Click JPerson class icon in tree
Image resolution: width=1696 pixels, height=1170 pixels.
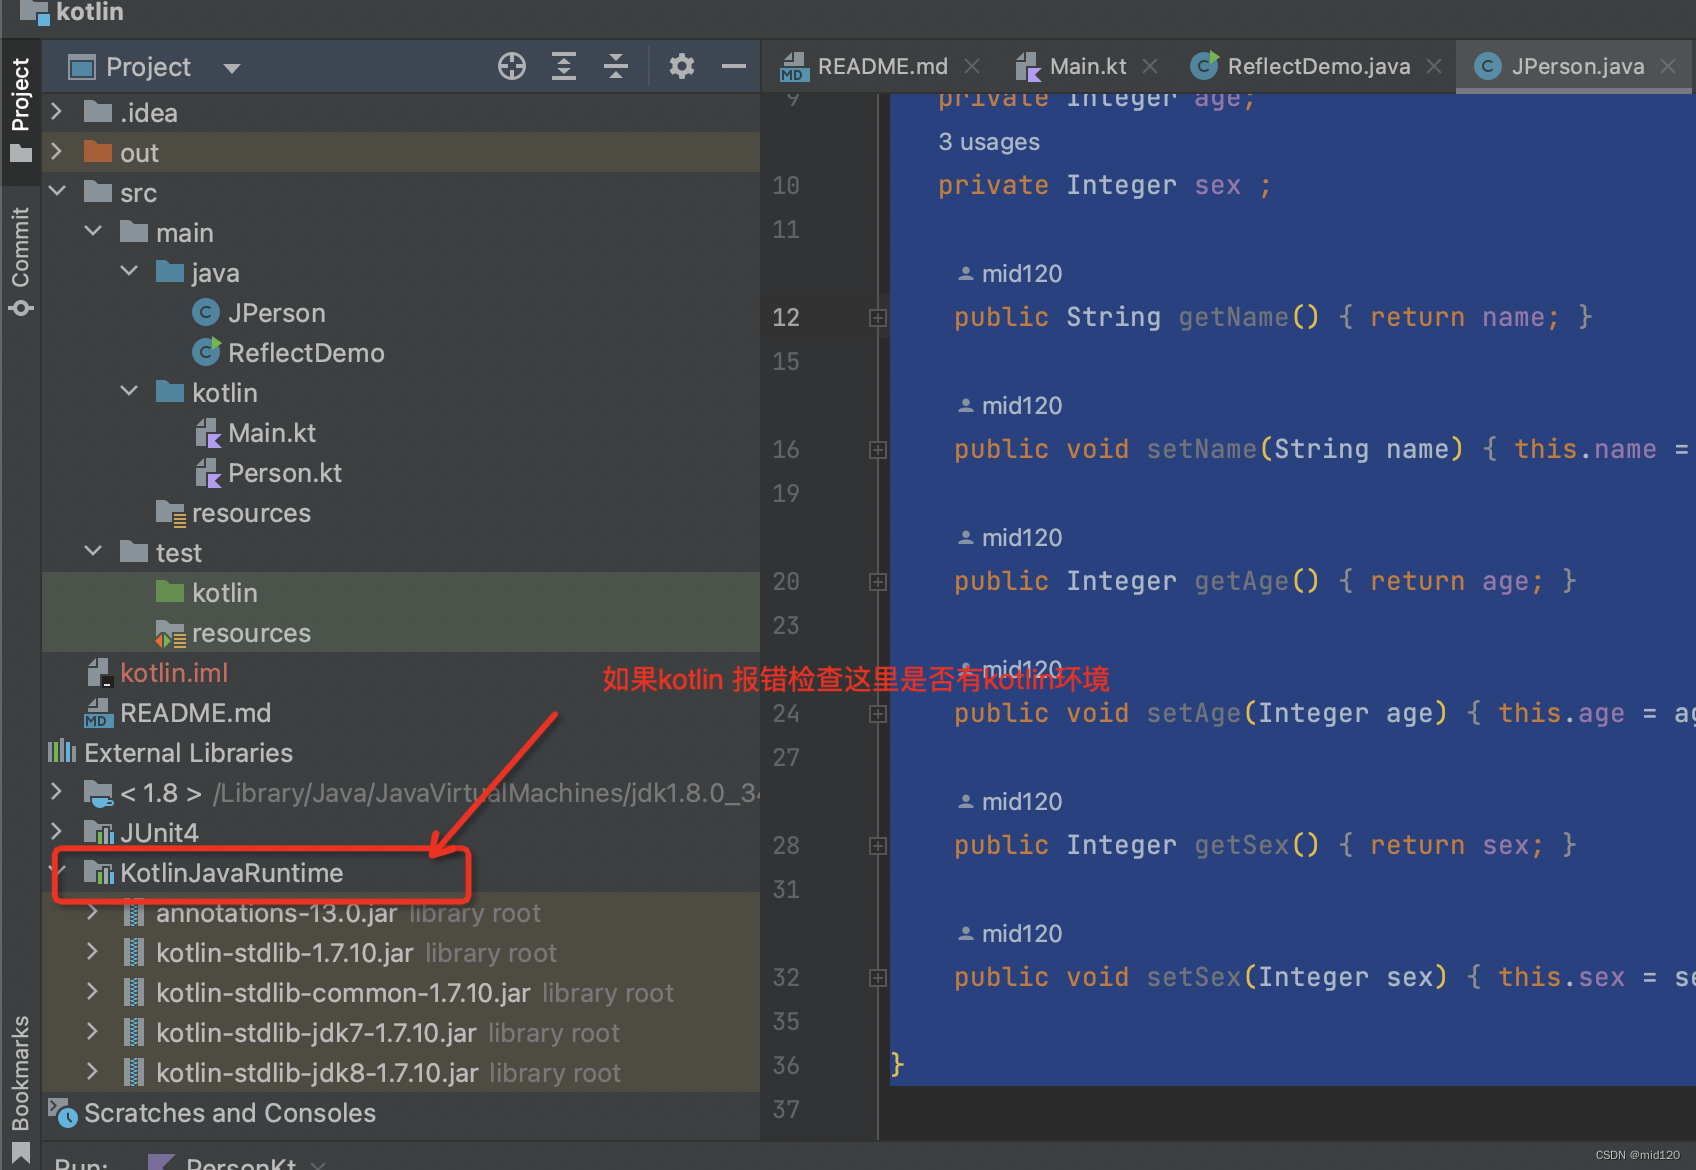click(x=206, y=313)
